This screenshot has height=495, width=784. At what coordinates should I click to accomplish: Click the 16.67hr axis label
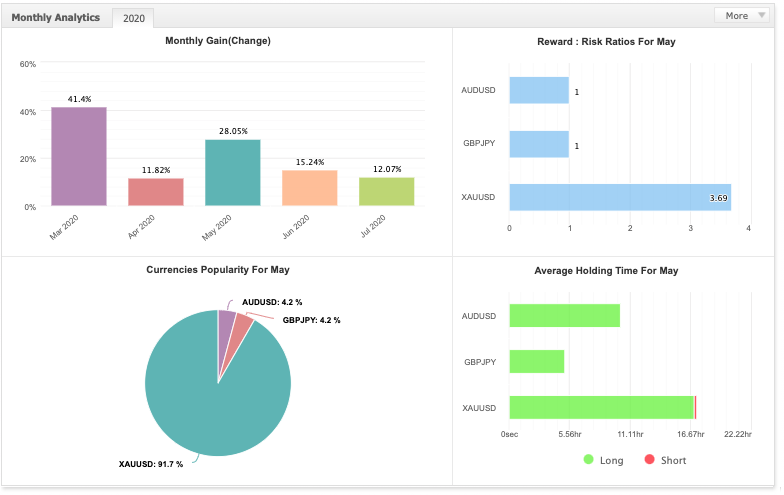click(691, 434)
